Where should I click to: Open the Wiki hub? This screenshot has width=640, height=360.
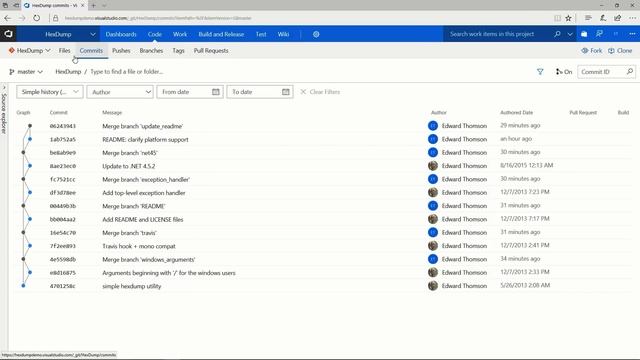click(x=283, y=34)
